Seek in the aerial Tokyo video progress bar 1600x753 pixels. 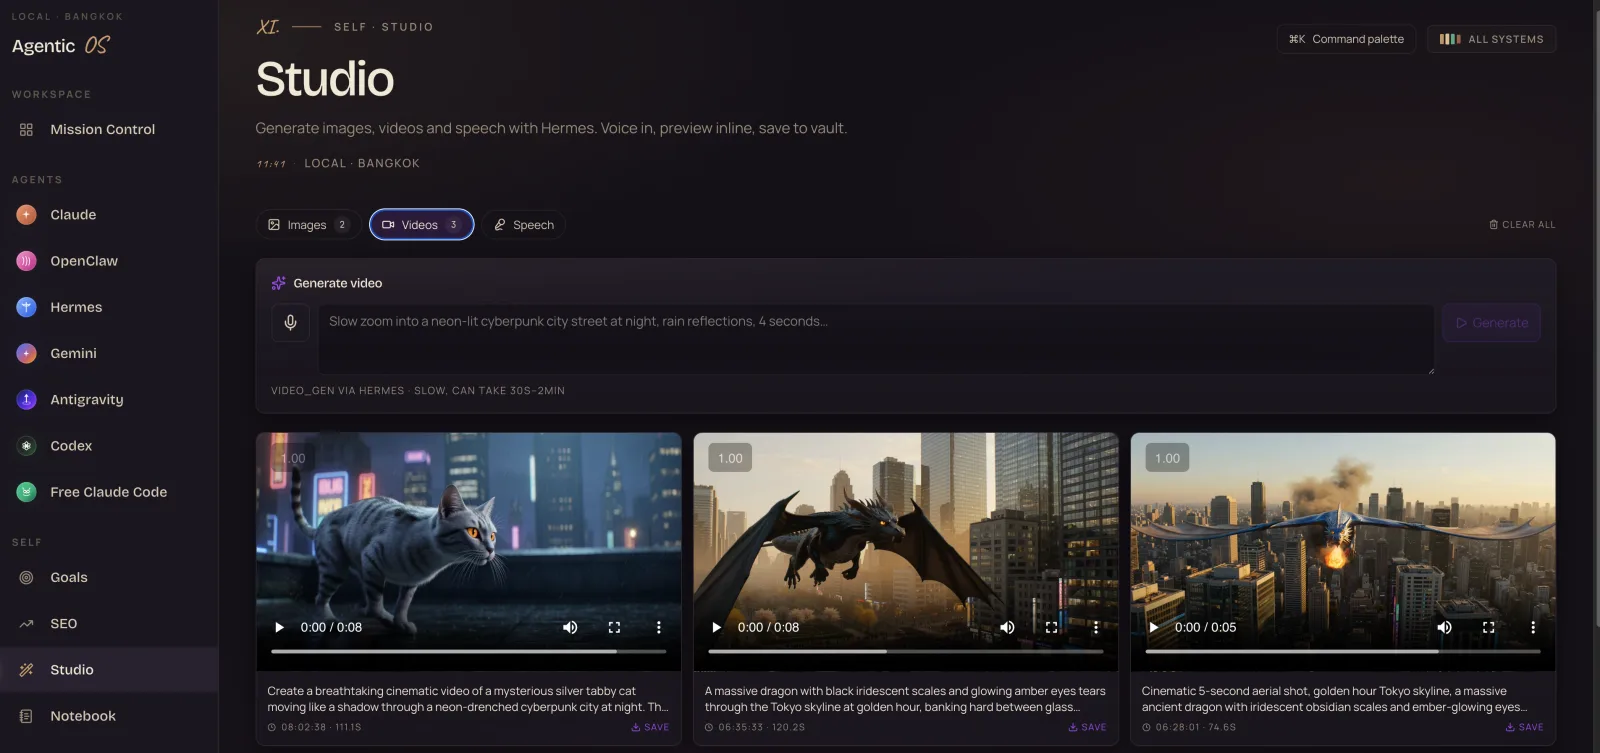pos(1342,651)
